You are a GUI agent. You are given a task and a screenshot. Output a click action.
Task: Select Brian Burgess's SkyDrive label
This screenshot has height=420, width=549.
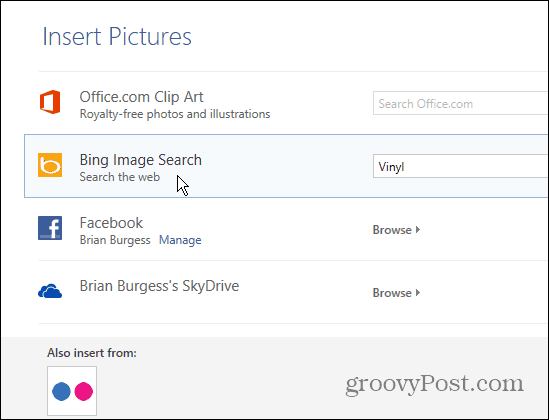(159, 286)
